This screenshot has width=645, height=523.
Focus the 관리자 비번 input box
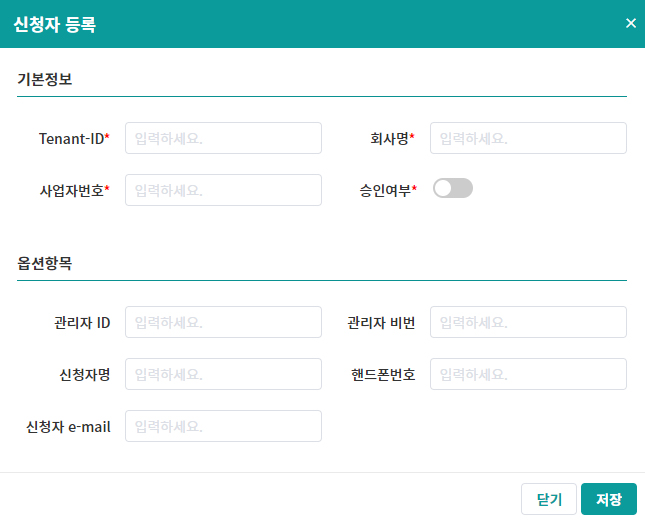(528, 322)
